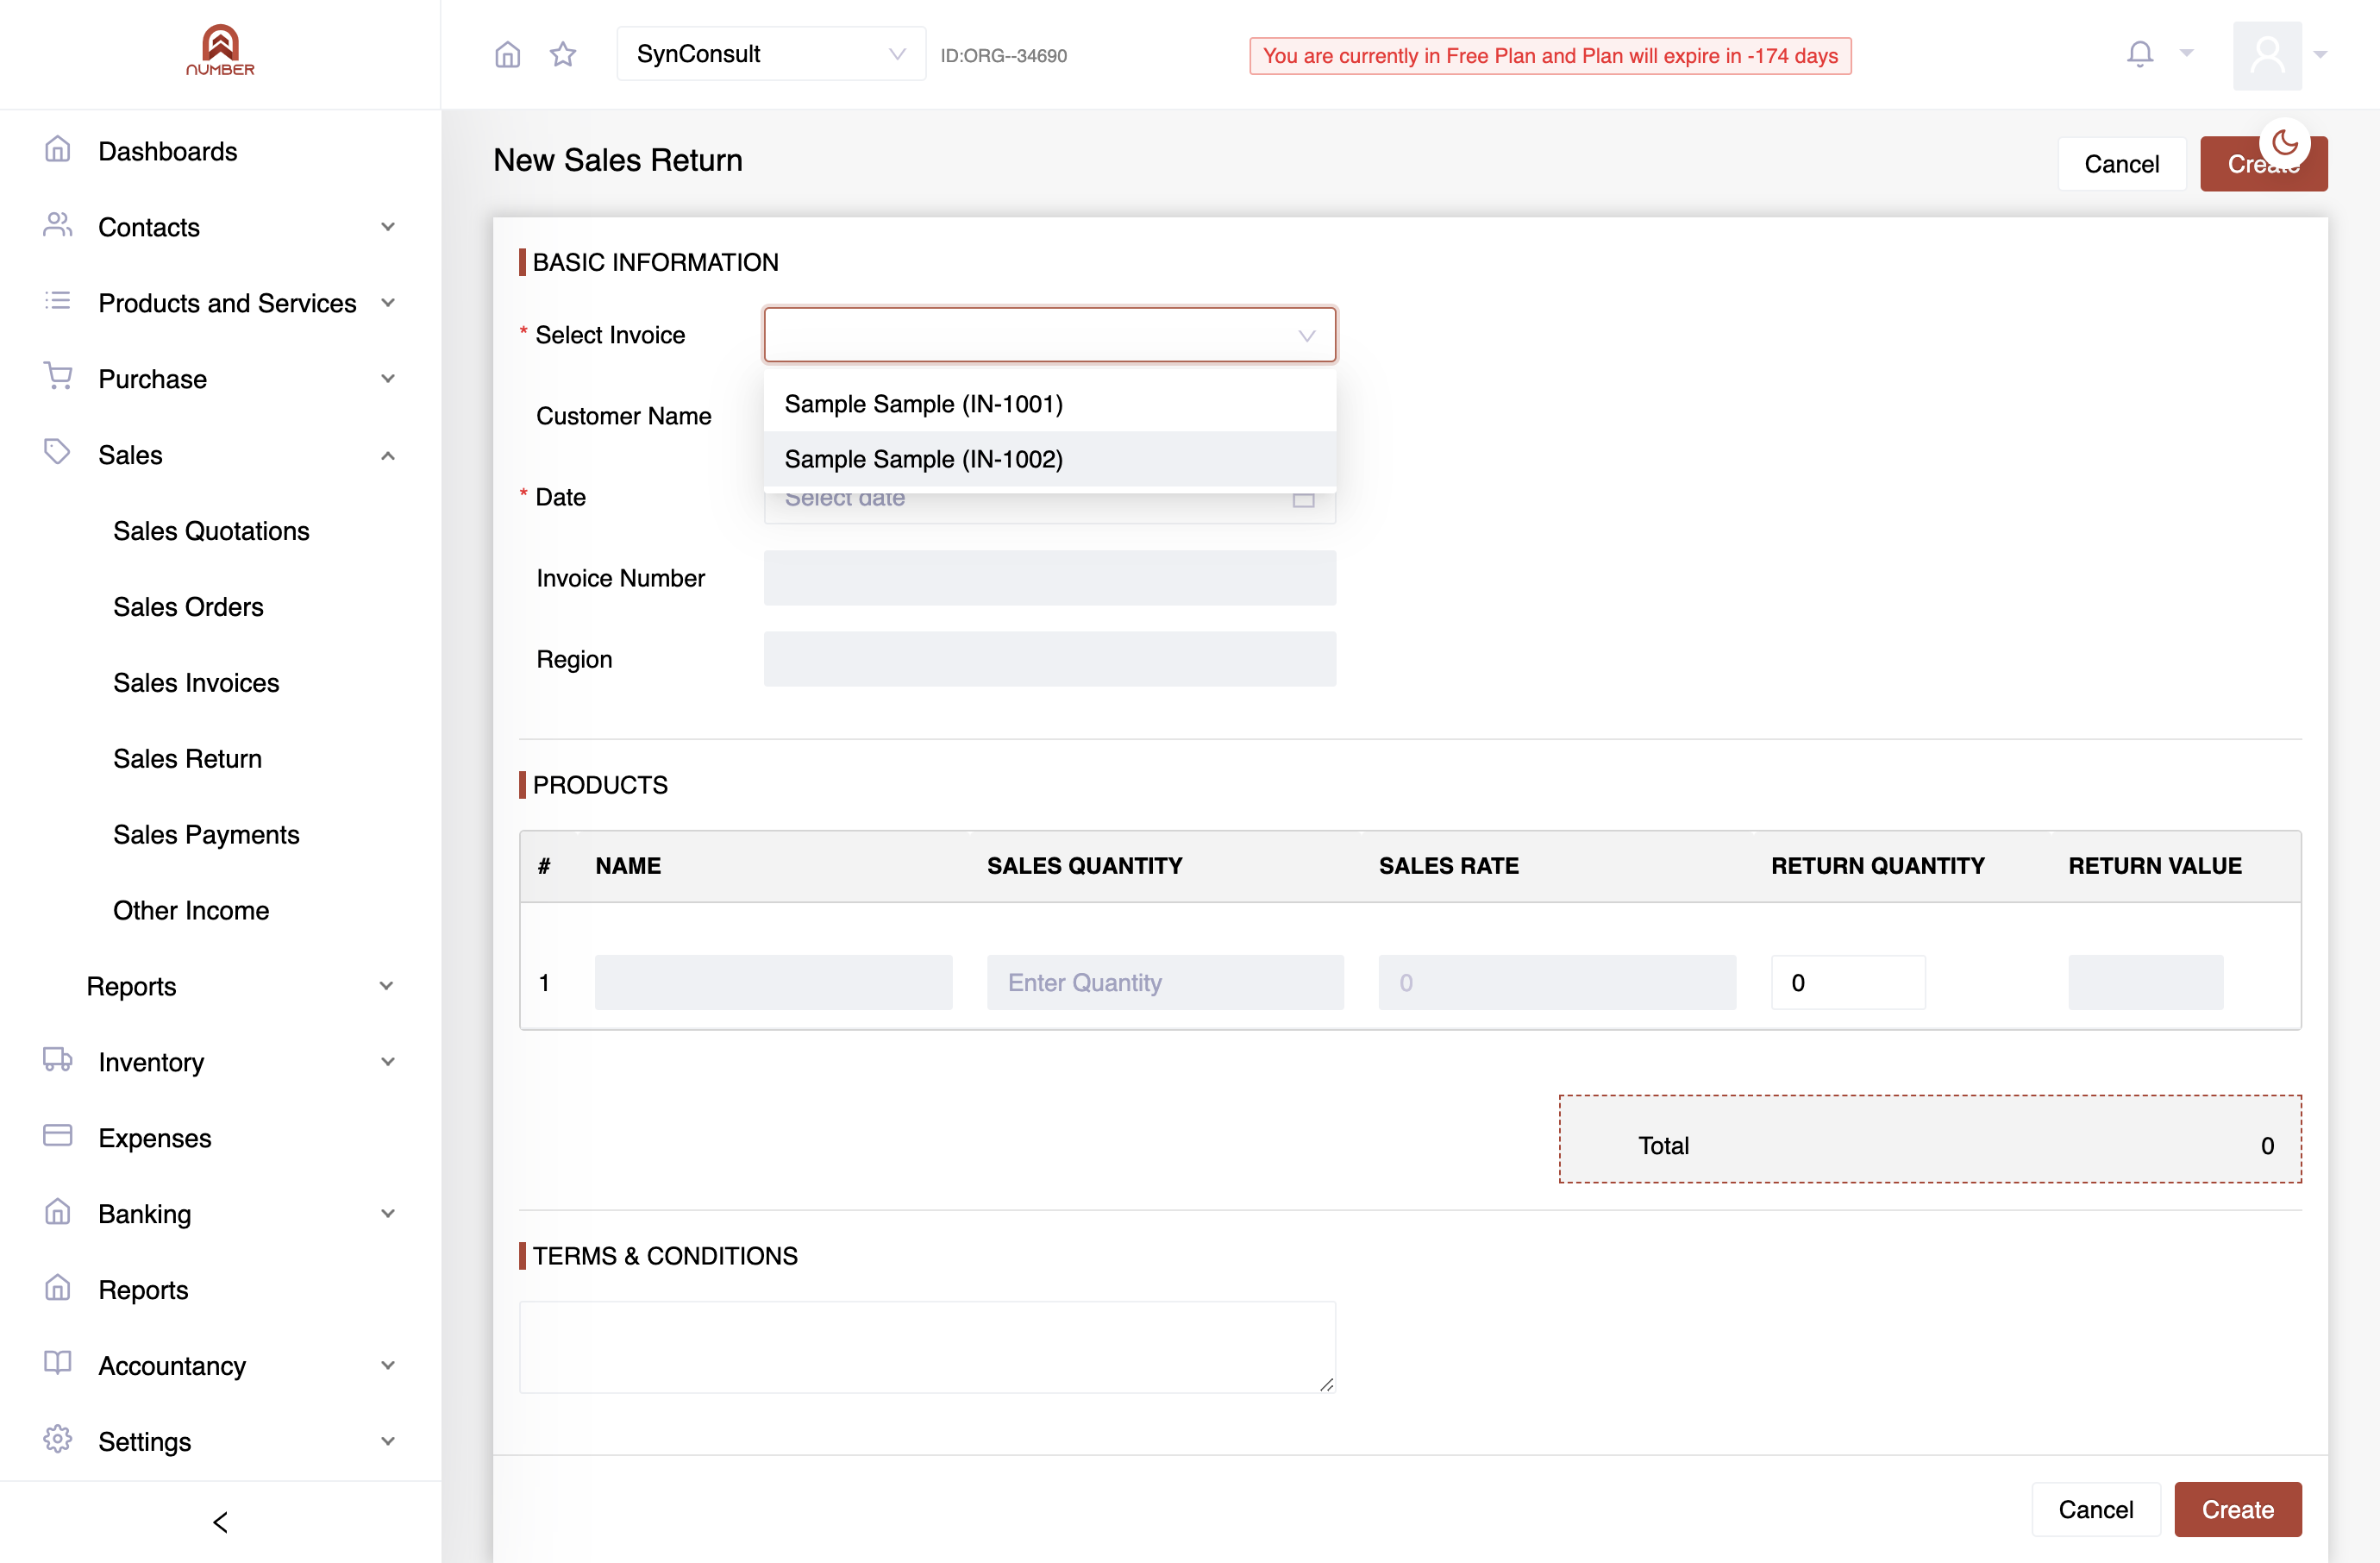Viewport: 2380px width, 1563px height.
Task: Open Sales Payments page
Action: pos(206,835)
